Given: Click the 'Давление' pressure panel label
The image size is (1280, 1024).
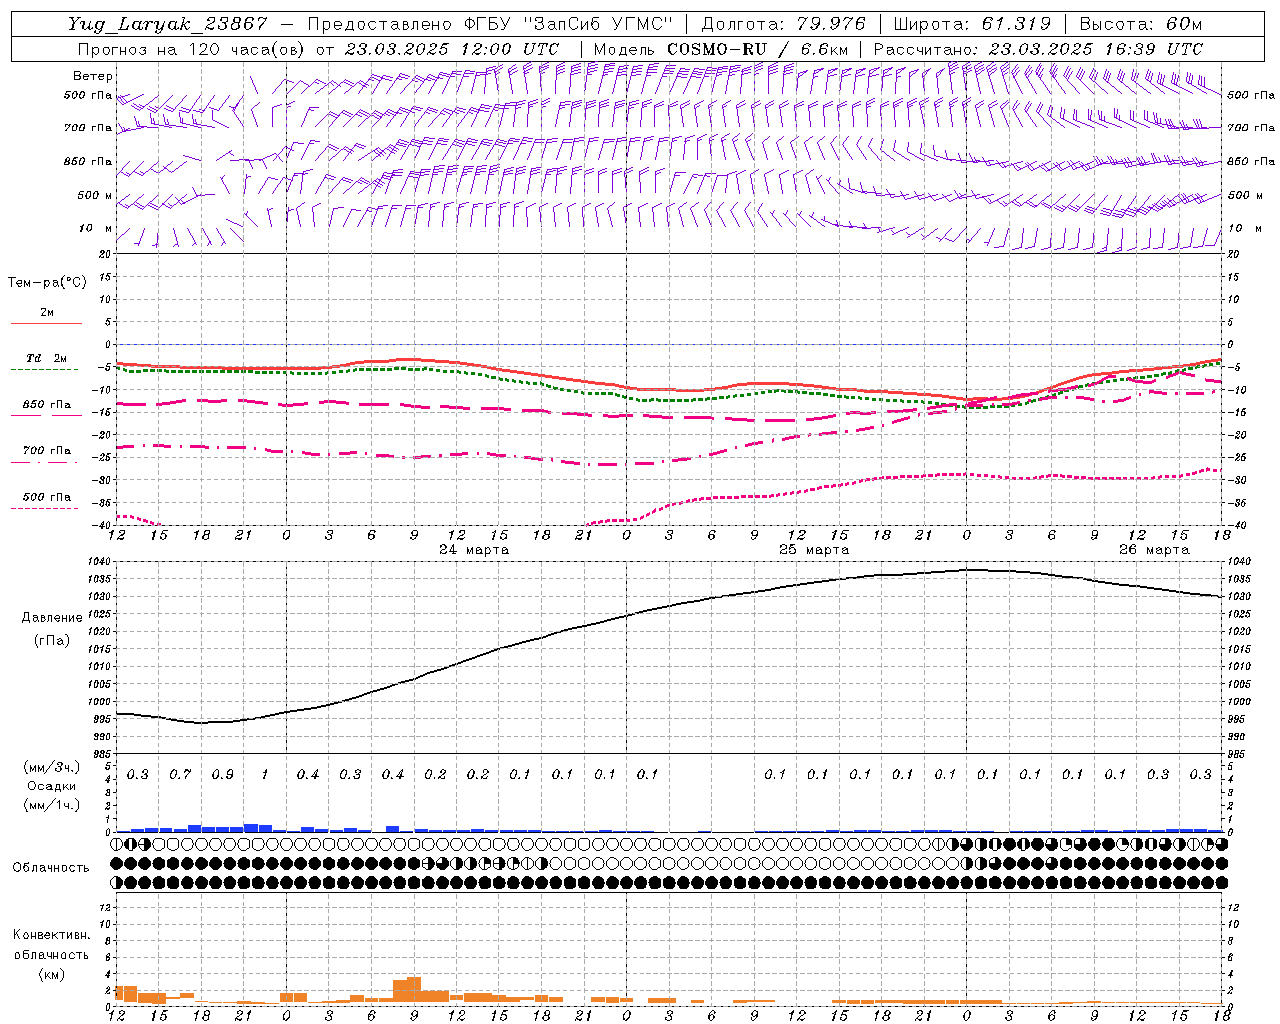Looking at the screenshot, I should click(51, 618).
